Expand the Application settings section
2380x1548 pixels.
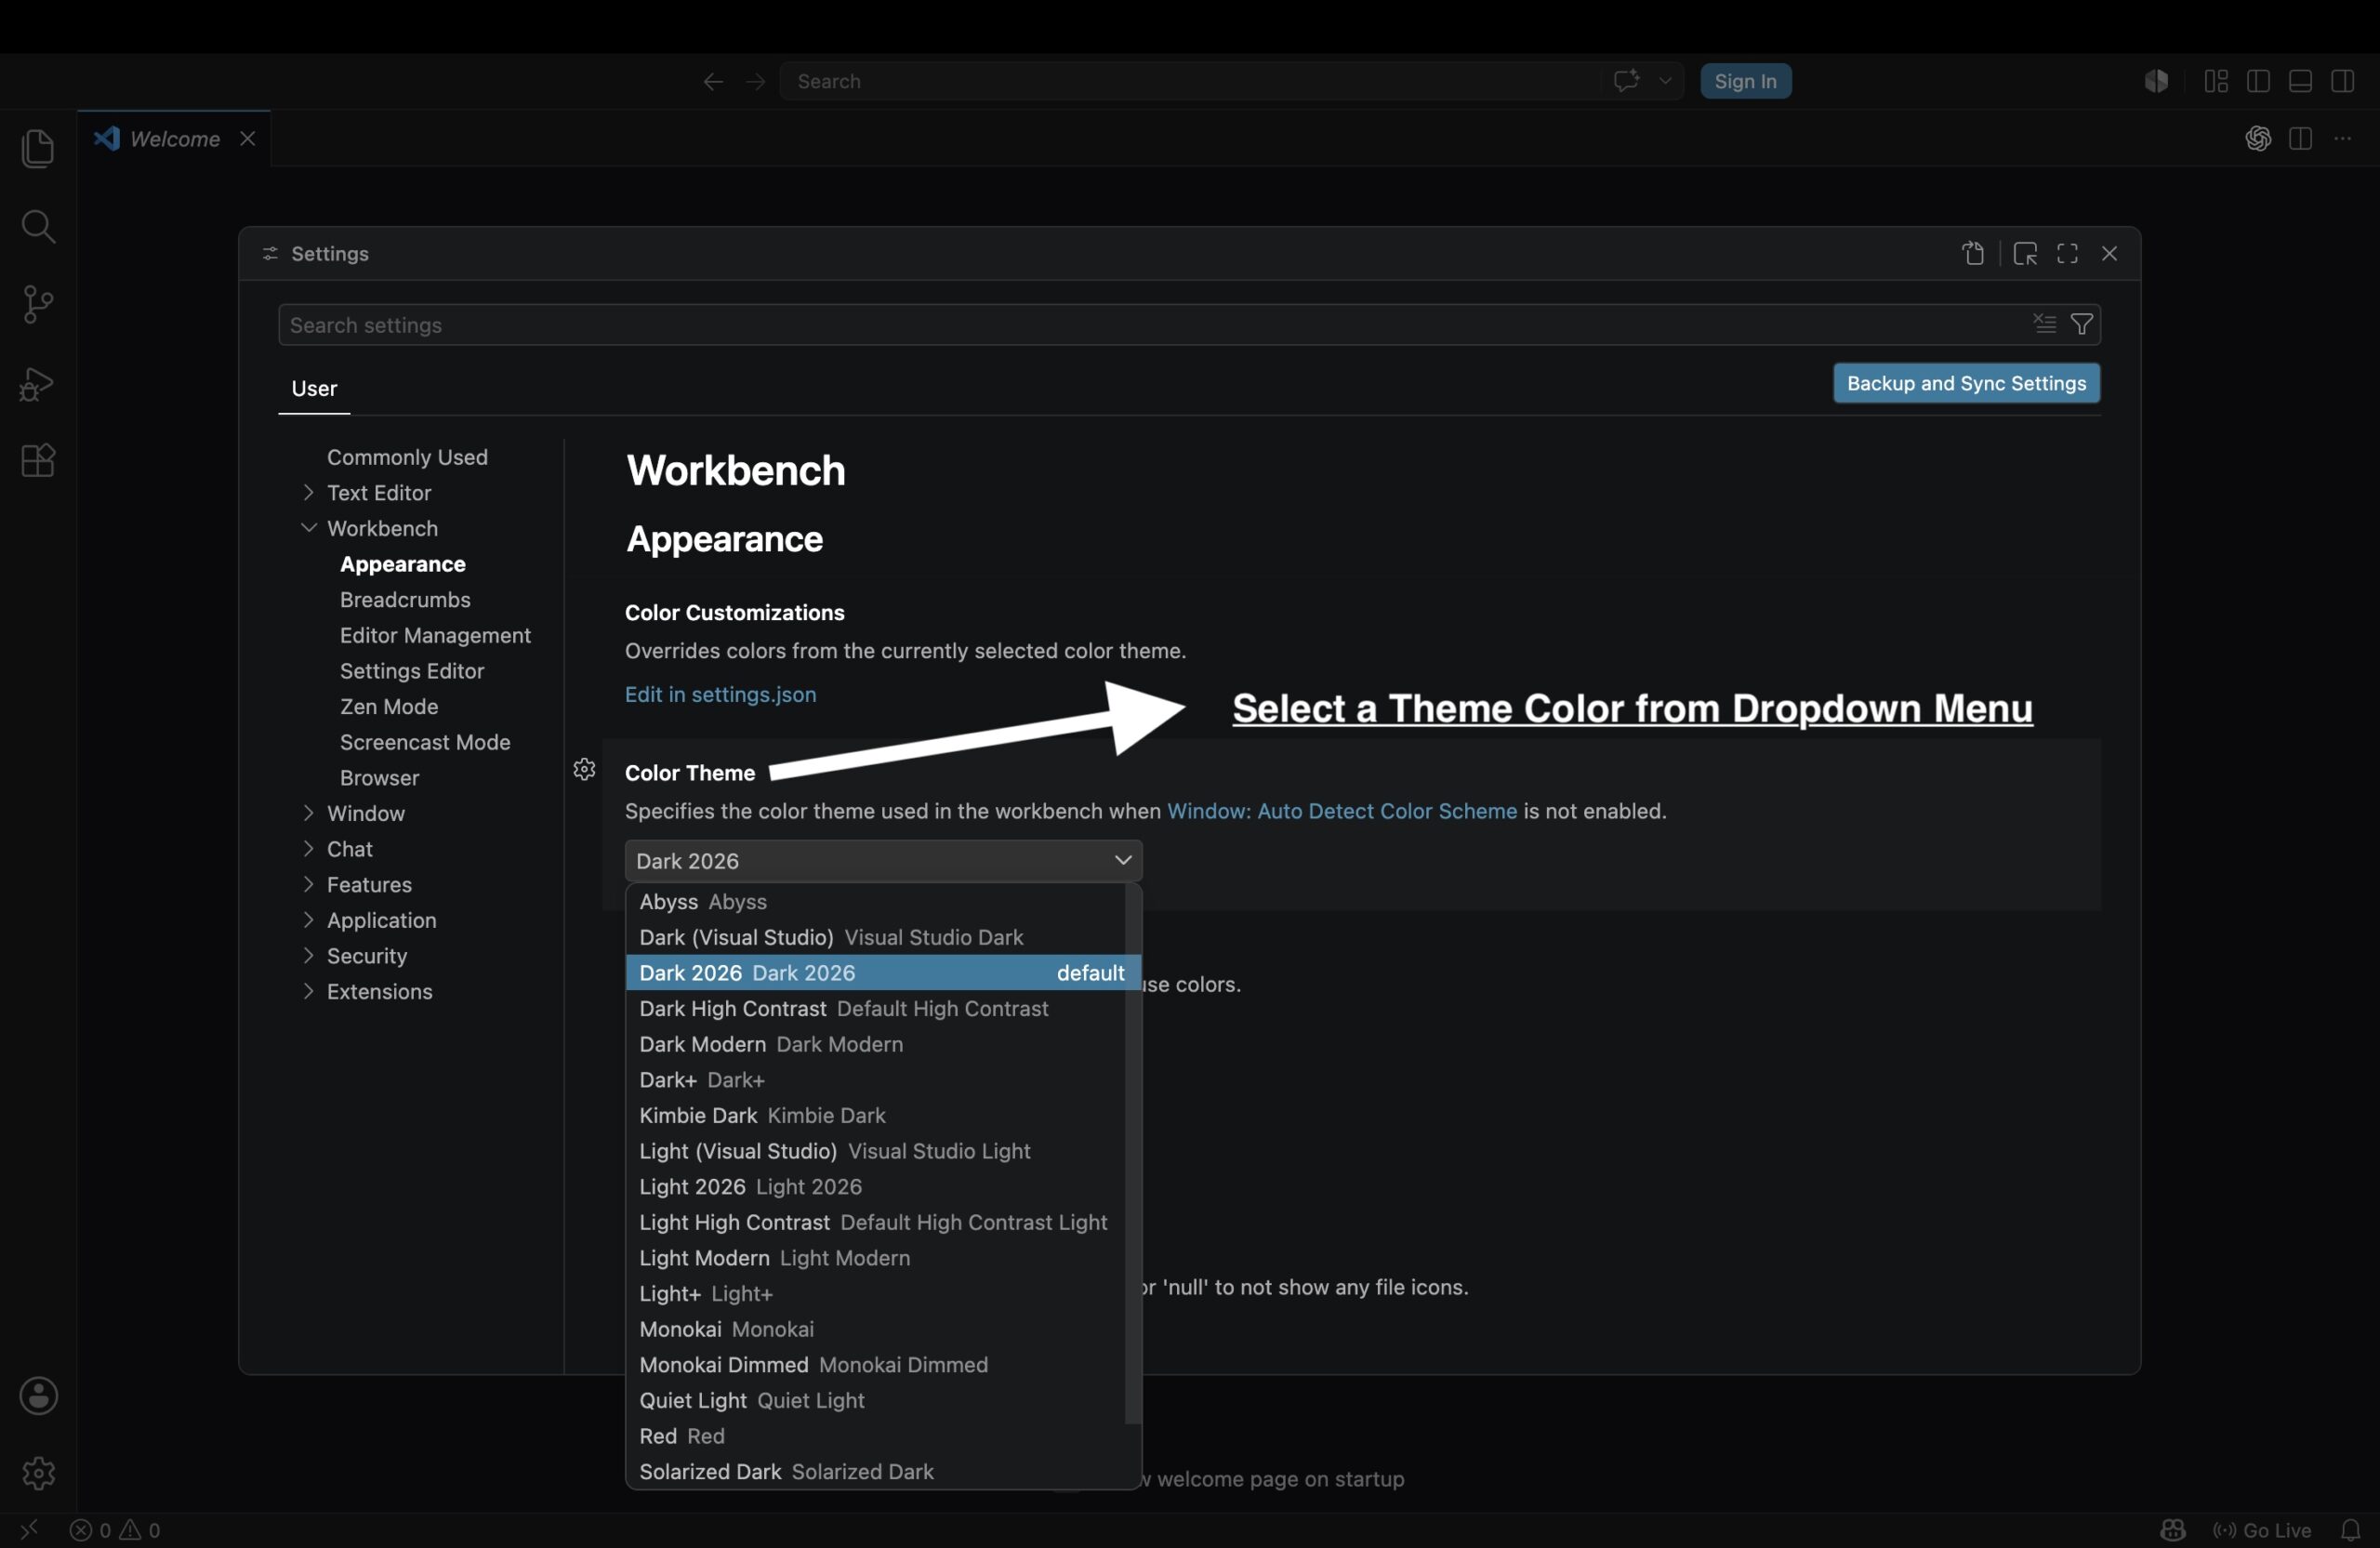pos(308,920)
